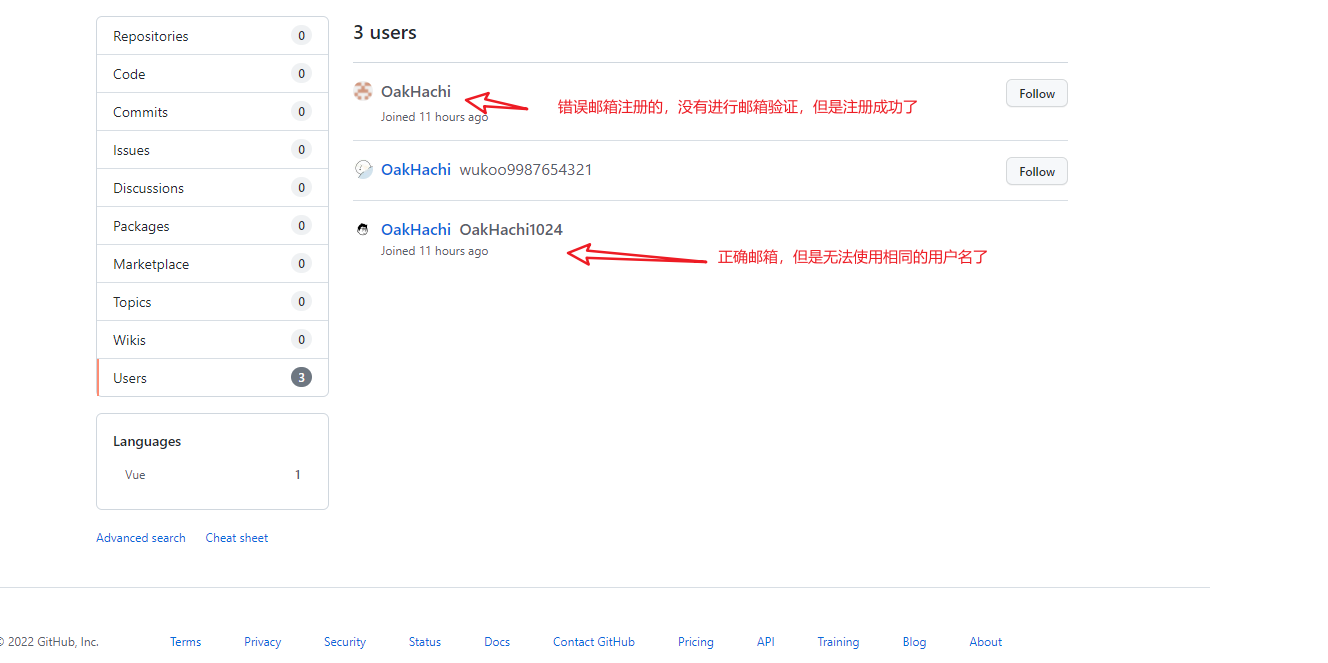This screenshot has width=1328, height=663.
Task: Click Vue language count 1
Action: [297, 475]
